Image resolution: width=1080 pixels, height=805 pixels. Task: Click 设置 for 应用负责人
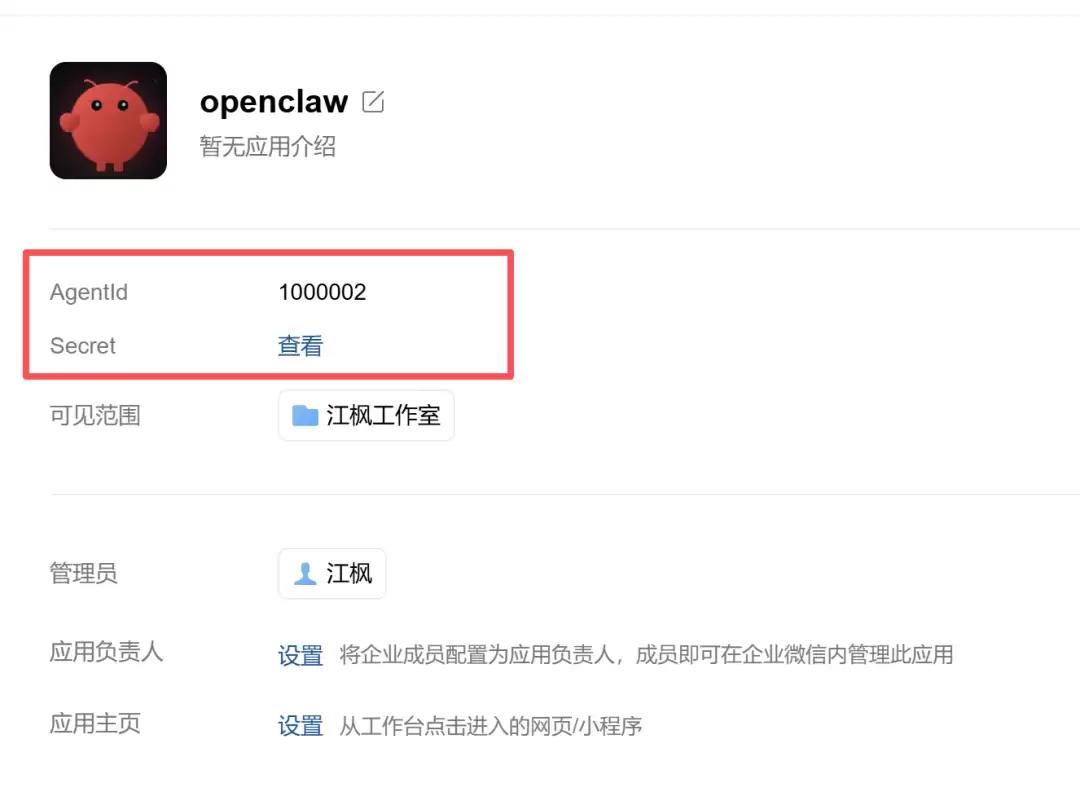point(300,655)
